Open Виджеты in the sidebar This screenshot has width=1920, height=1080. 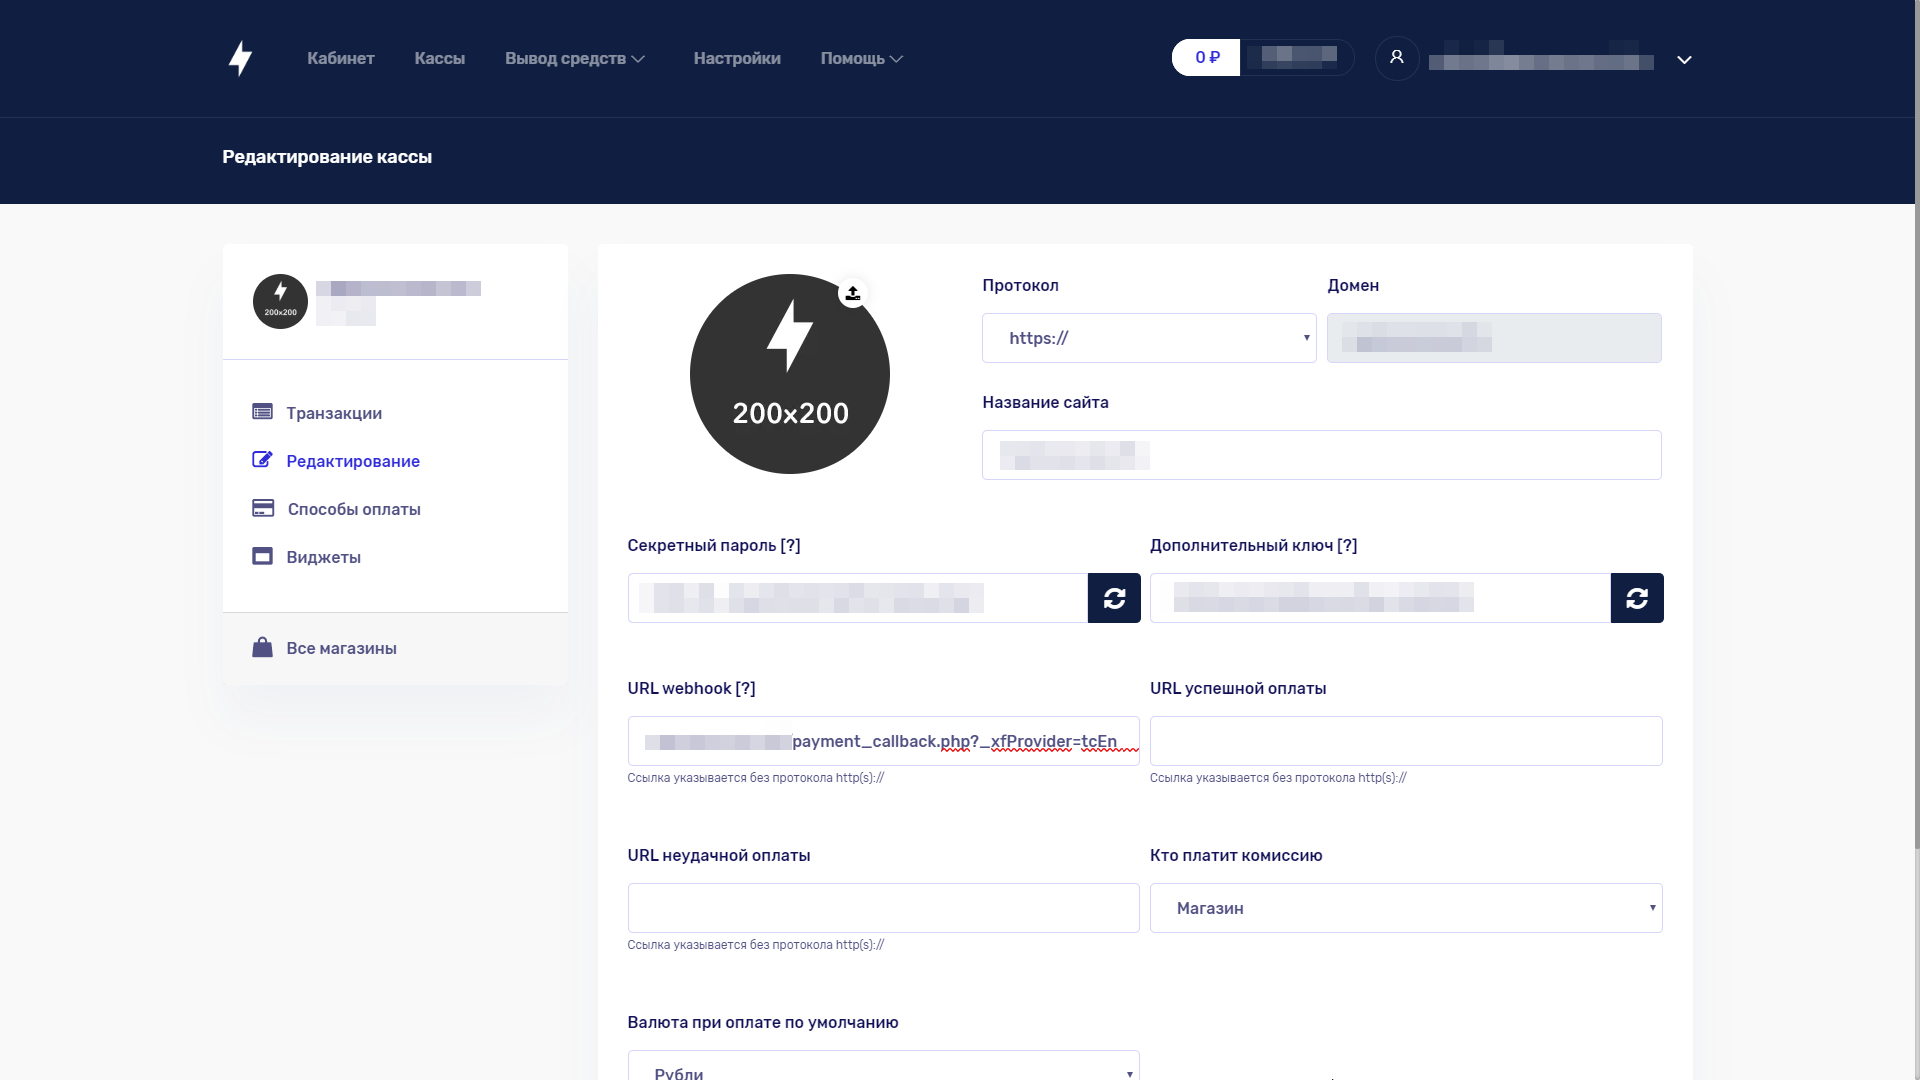[323, 557]
